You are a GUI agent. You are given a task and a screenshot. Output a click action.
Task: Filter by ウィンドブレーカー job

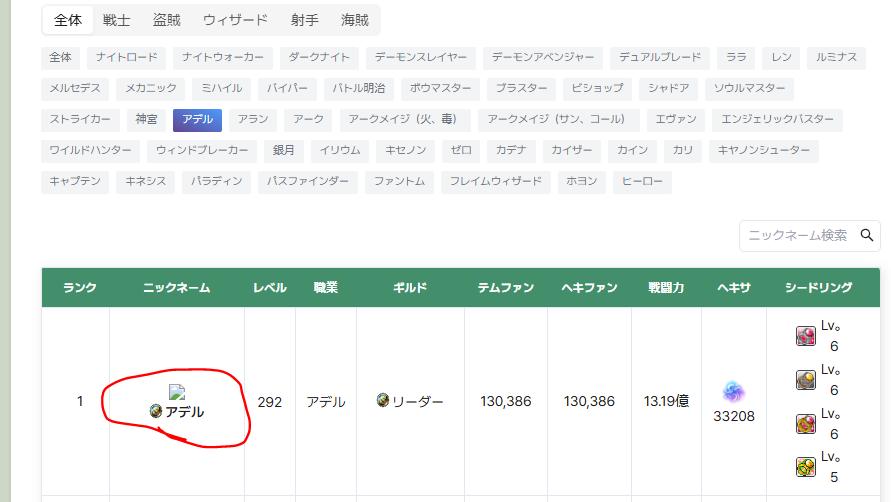tap(202, 151)
